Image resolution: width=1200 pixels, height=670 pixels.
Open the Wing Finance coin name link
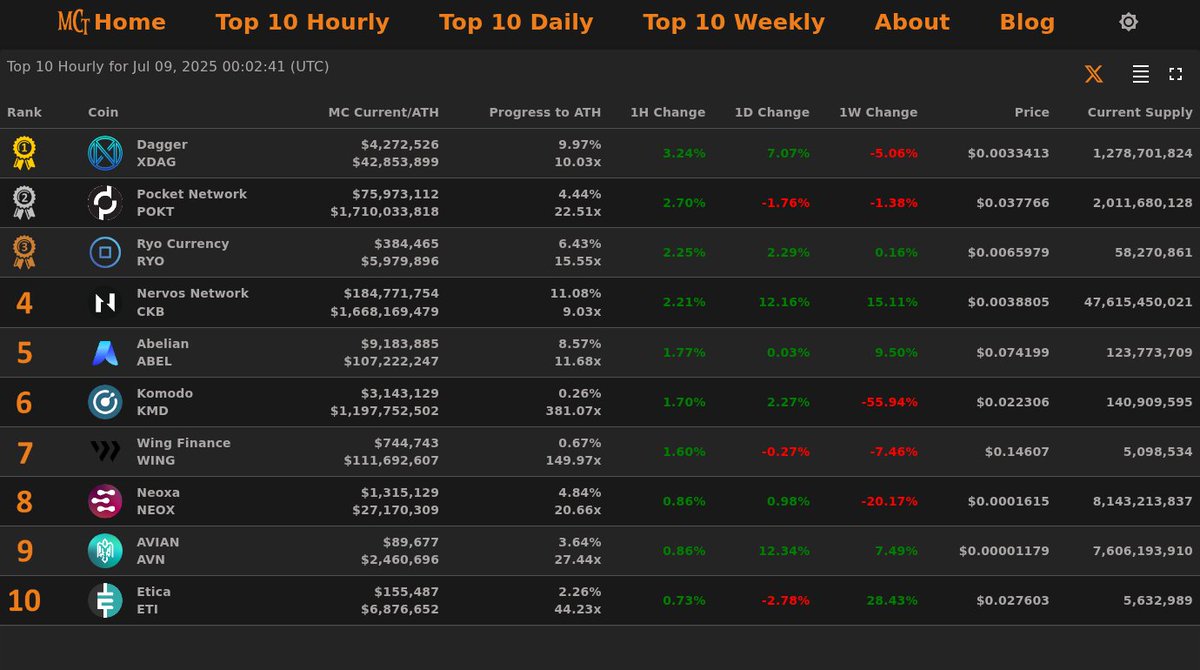coord(184,443)
